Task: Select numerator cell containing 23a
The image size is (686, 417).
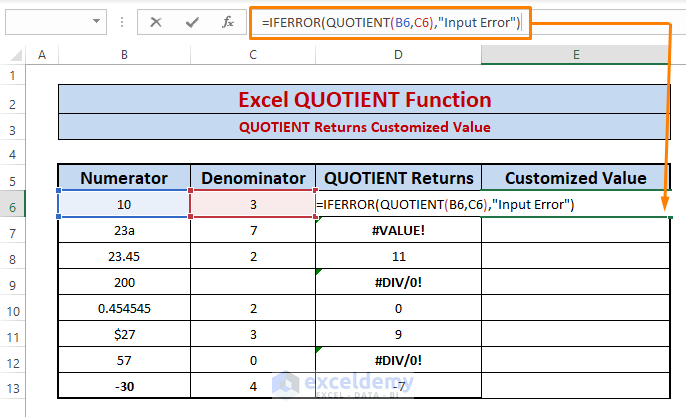Action: coord(124,230)
